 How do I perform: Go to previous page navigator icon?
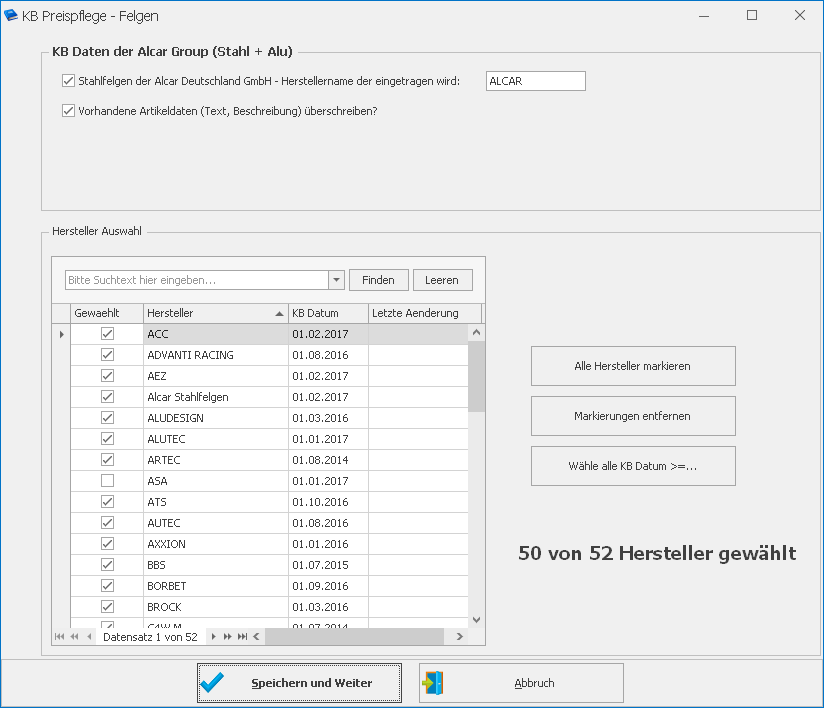point(74,637)
